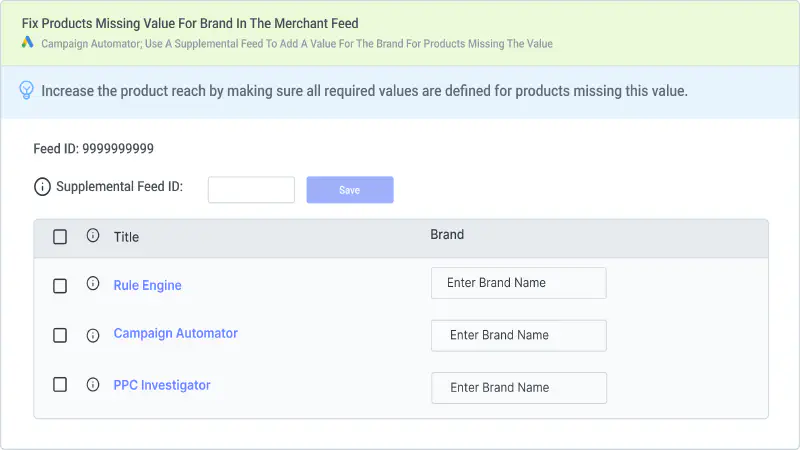Open the Rule Engine link
Viewport: 800px width, 450px height.
(x=147, y=285)
